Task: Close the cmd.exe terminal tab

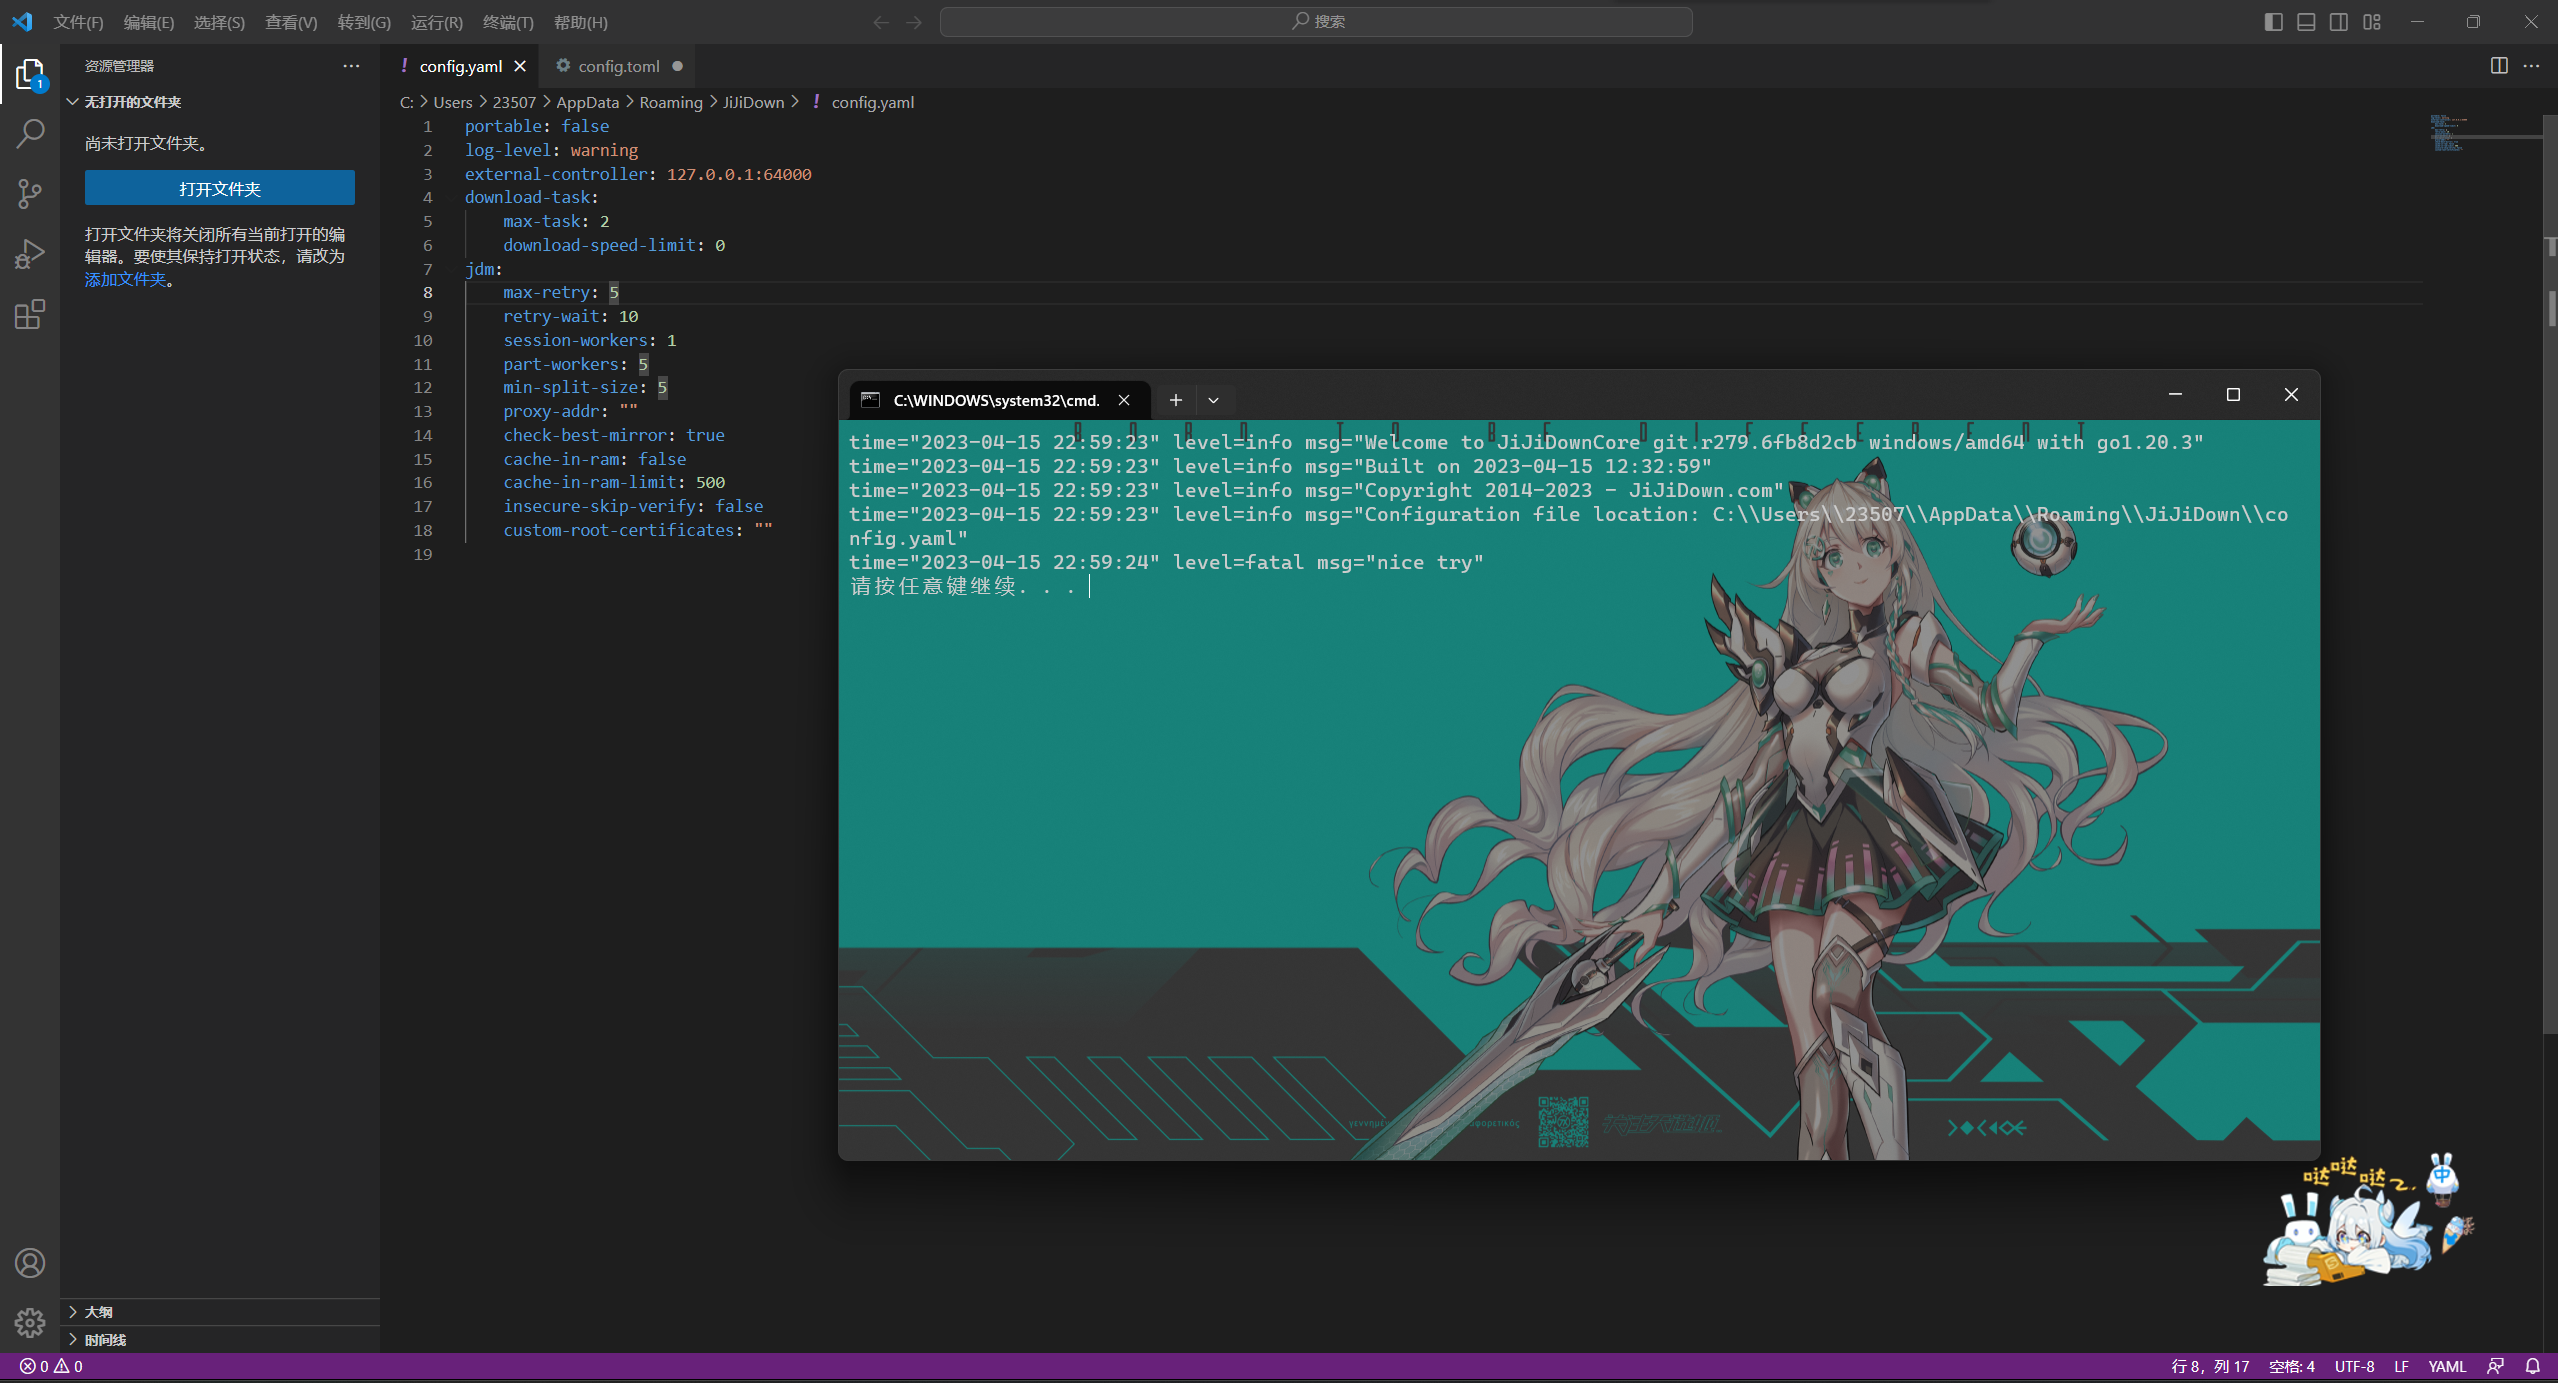Action: coord(1124,400)
